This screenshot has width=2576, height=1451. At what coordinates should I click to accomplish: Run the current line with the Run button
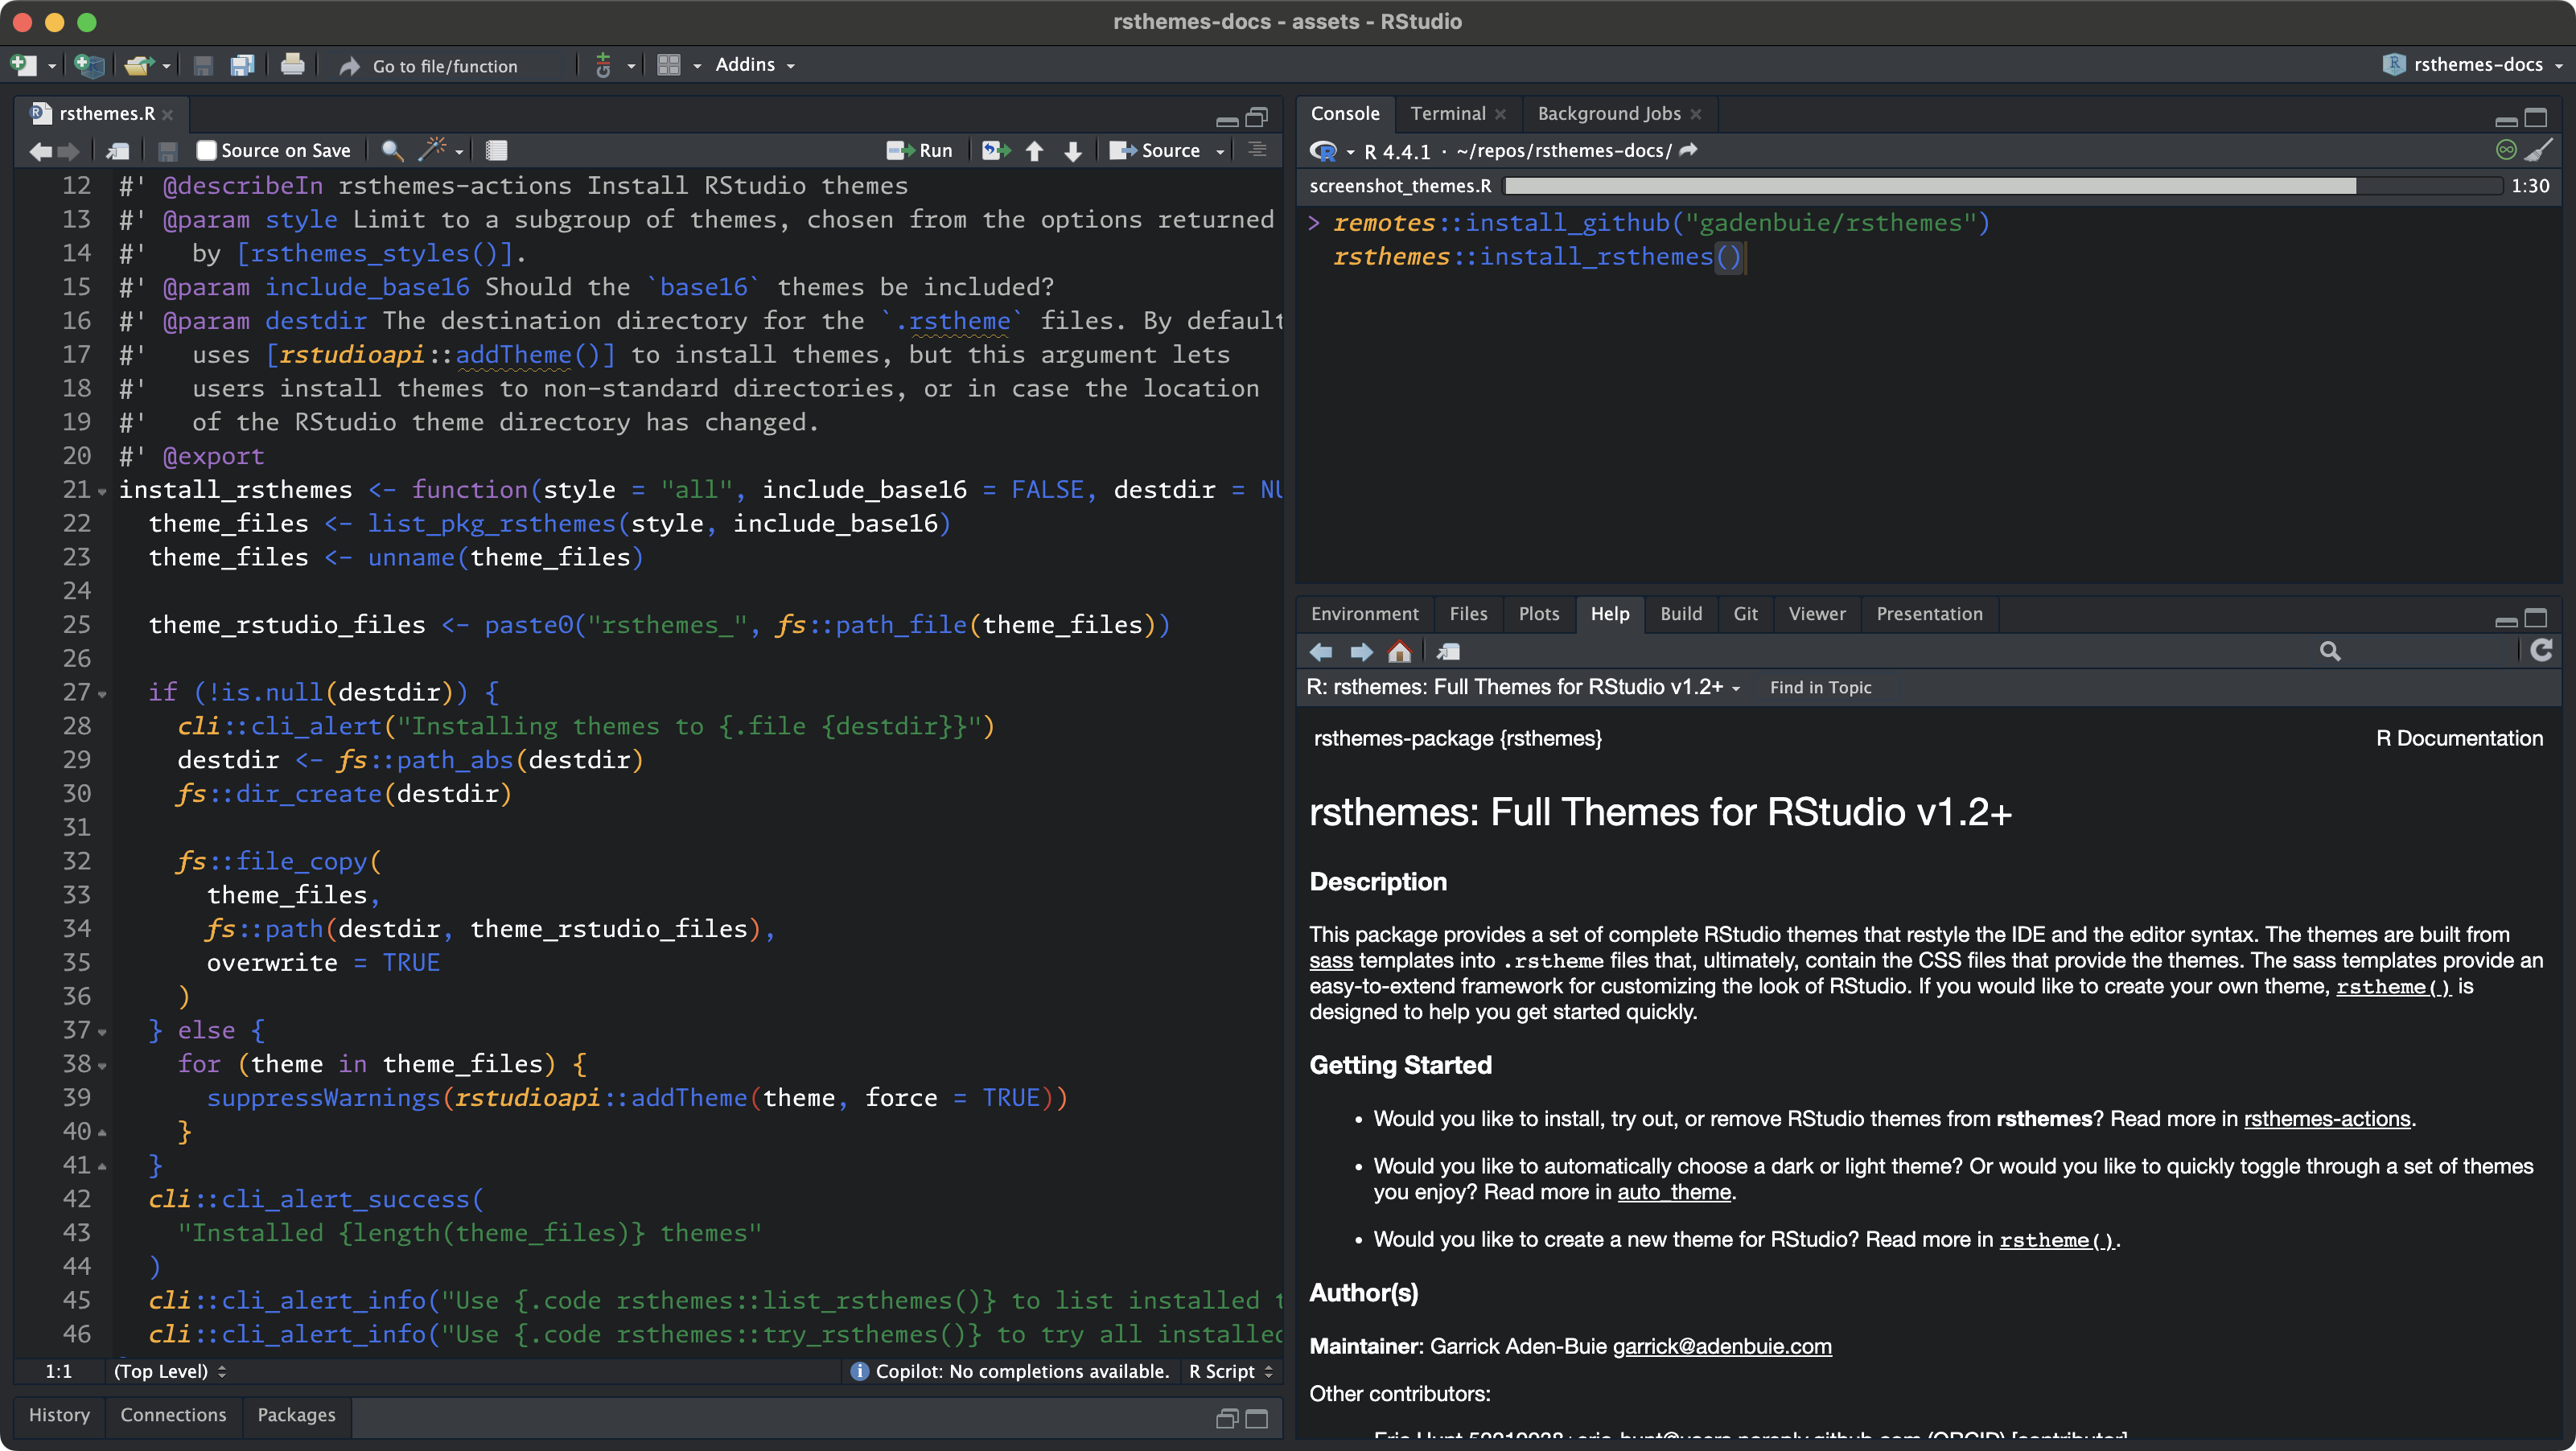click(x=920, y=150)
